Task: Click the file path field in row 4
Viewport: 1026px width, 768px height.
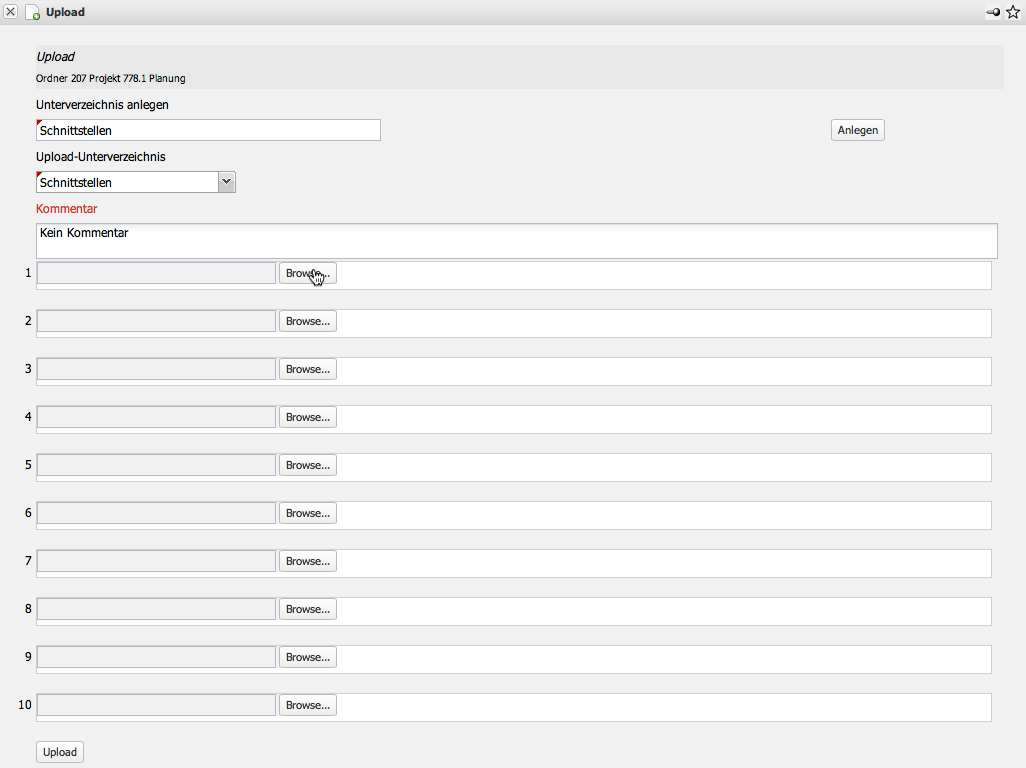Action: pos(156,417)
